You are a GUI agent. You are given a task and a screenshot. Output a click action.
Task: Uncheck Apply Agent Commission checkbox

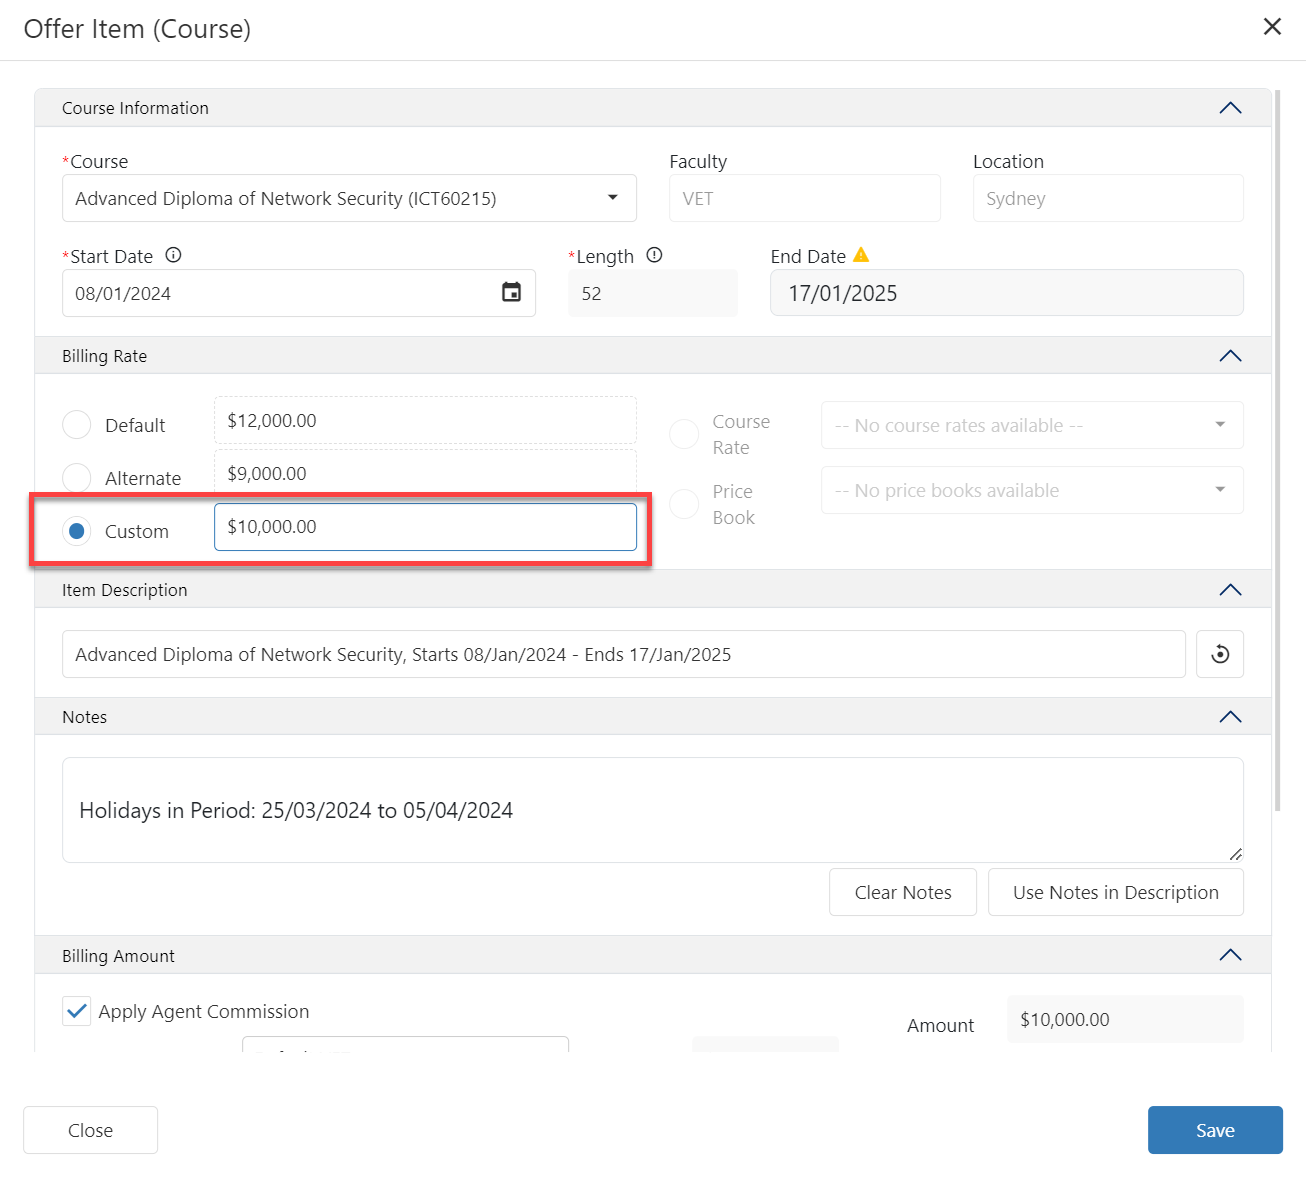point(76,1011)
